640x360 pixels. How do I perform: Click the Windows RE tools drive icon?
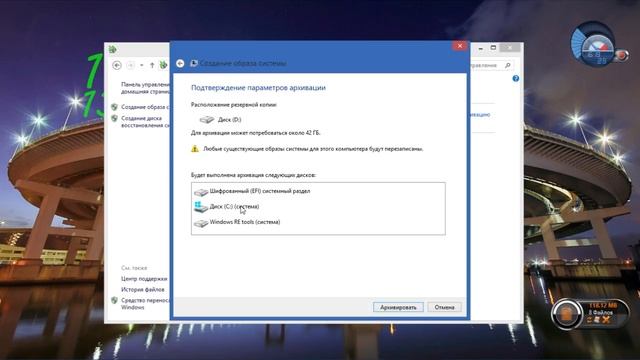[x=201, y=223]
